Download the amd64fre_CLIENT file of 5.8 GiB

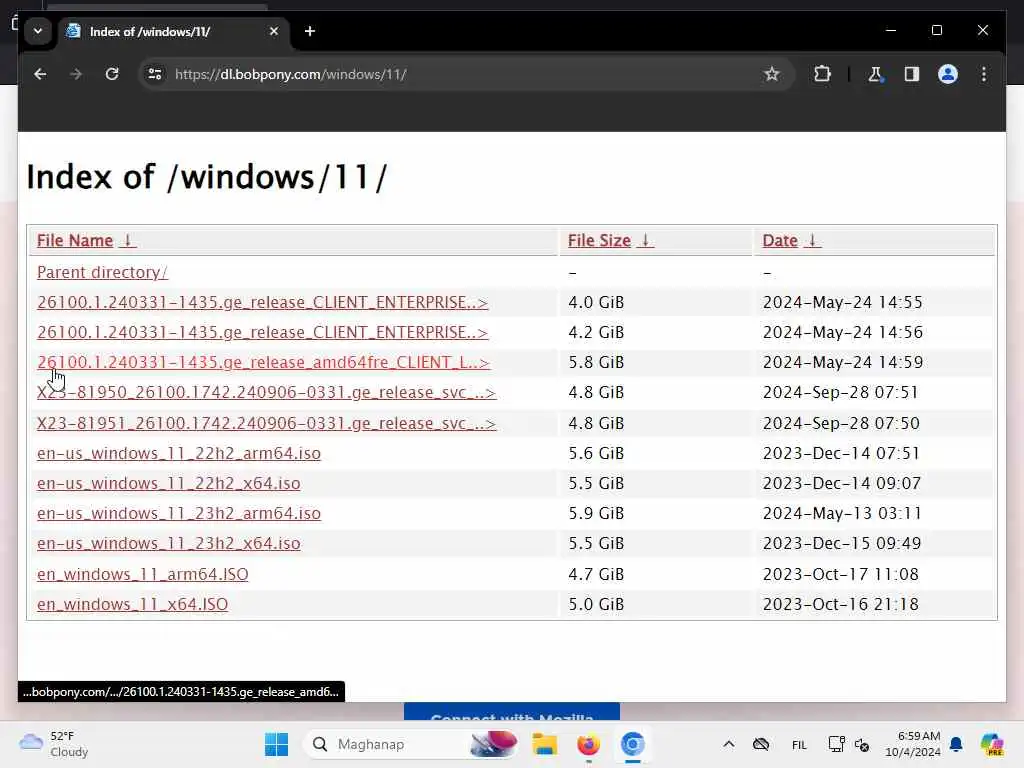[263, 362]
